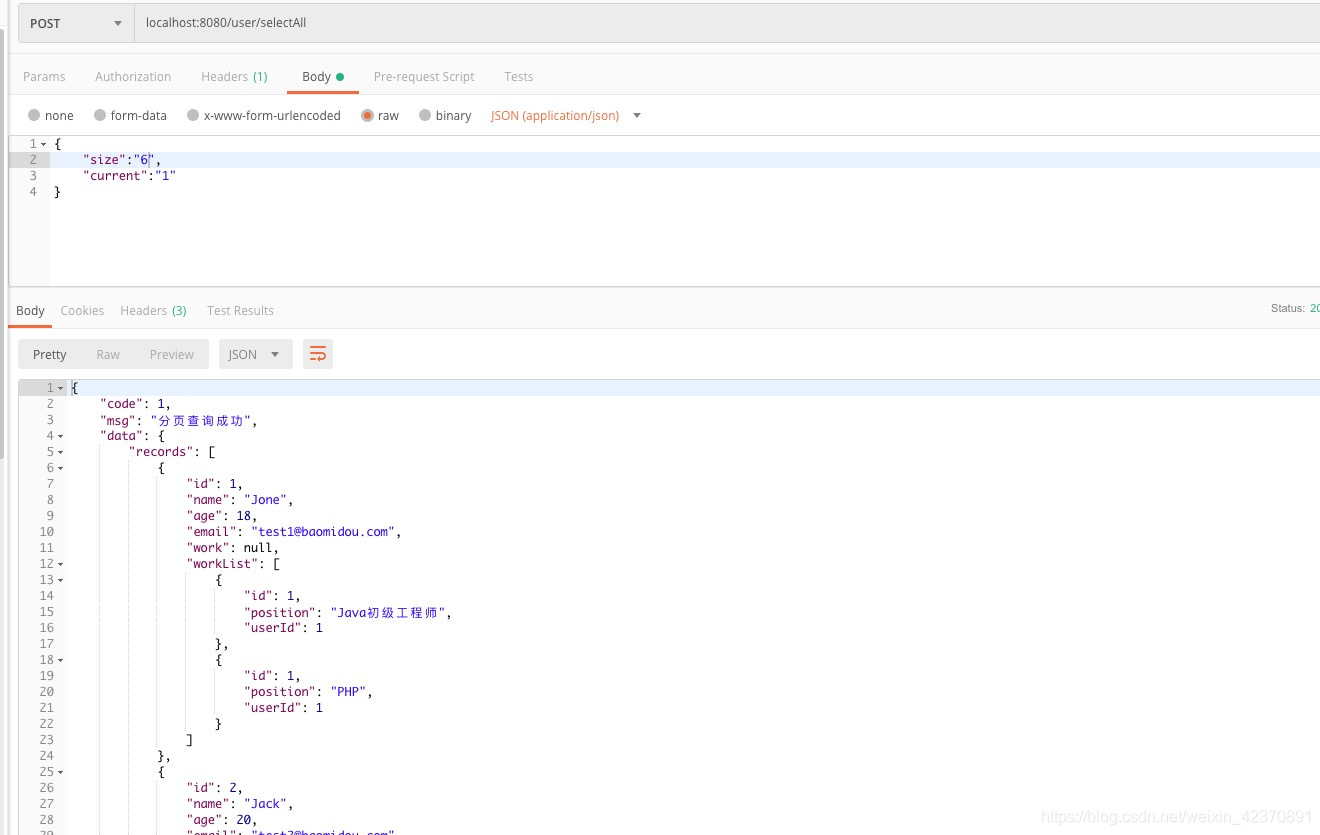Collapse the "records" array fold arrow
Screen dimensions: 1320x835
tap(60, 452)
